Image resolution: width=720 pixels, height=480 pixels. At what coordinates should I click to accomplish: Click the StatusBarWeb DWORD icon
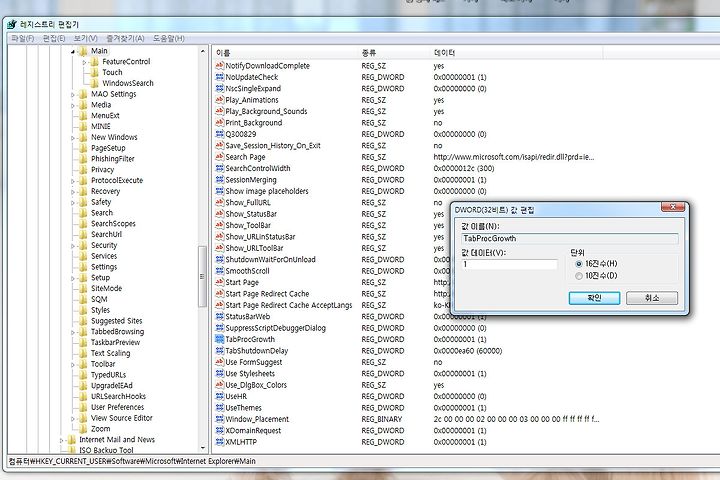(x=219, y=316)
